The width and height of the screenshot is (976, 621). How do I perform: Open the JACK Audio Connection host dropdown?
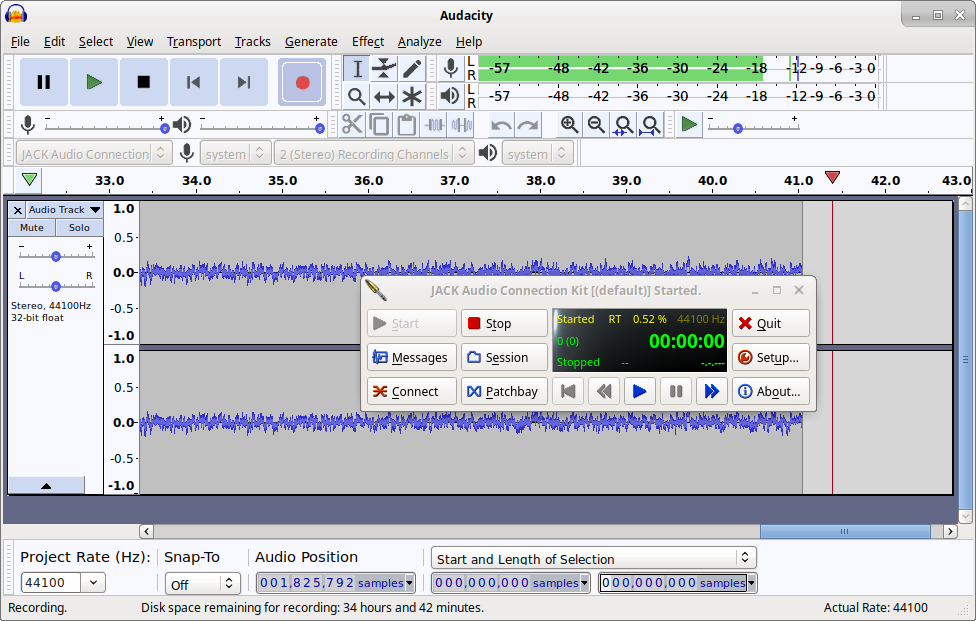(x=93, y=153)
